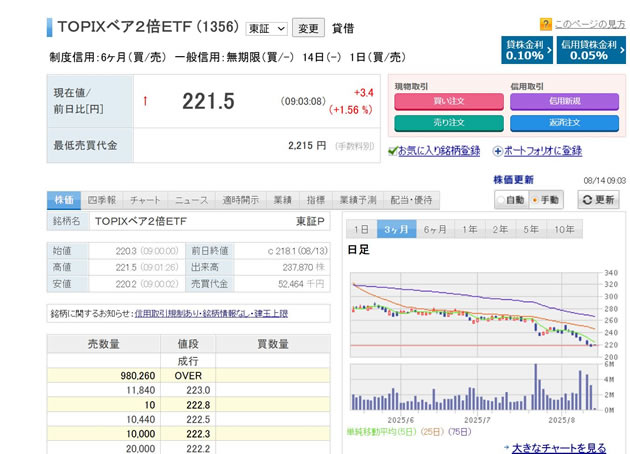Select 自動 price update radio button

(x=501, y=200)
